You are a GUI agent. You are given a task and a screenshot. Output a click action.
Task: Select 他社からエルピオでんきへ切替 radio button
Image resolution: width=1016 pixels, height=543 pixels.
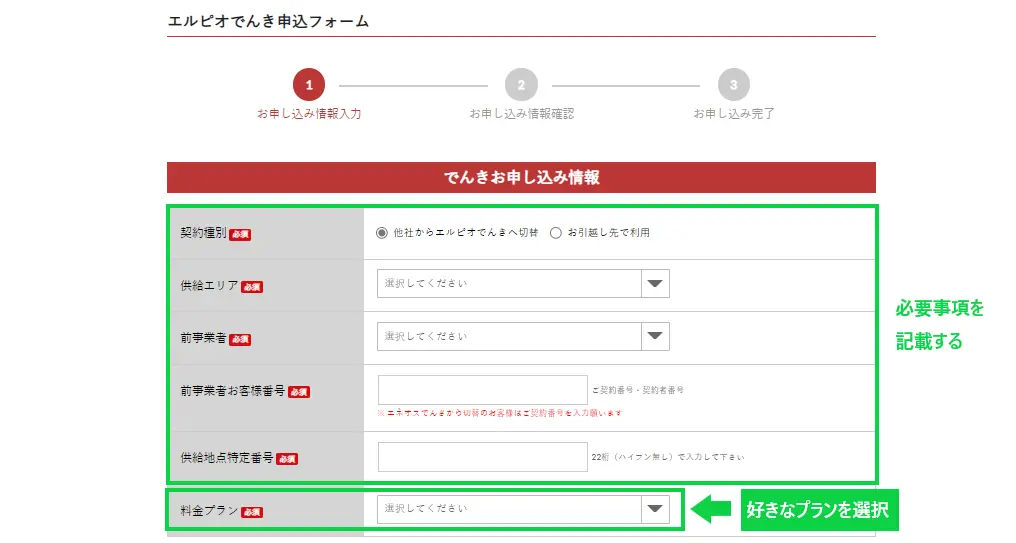pyautogui.click(x=382, y=233)
